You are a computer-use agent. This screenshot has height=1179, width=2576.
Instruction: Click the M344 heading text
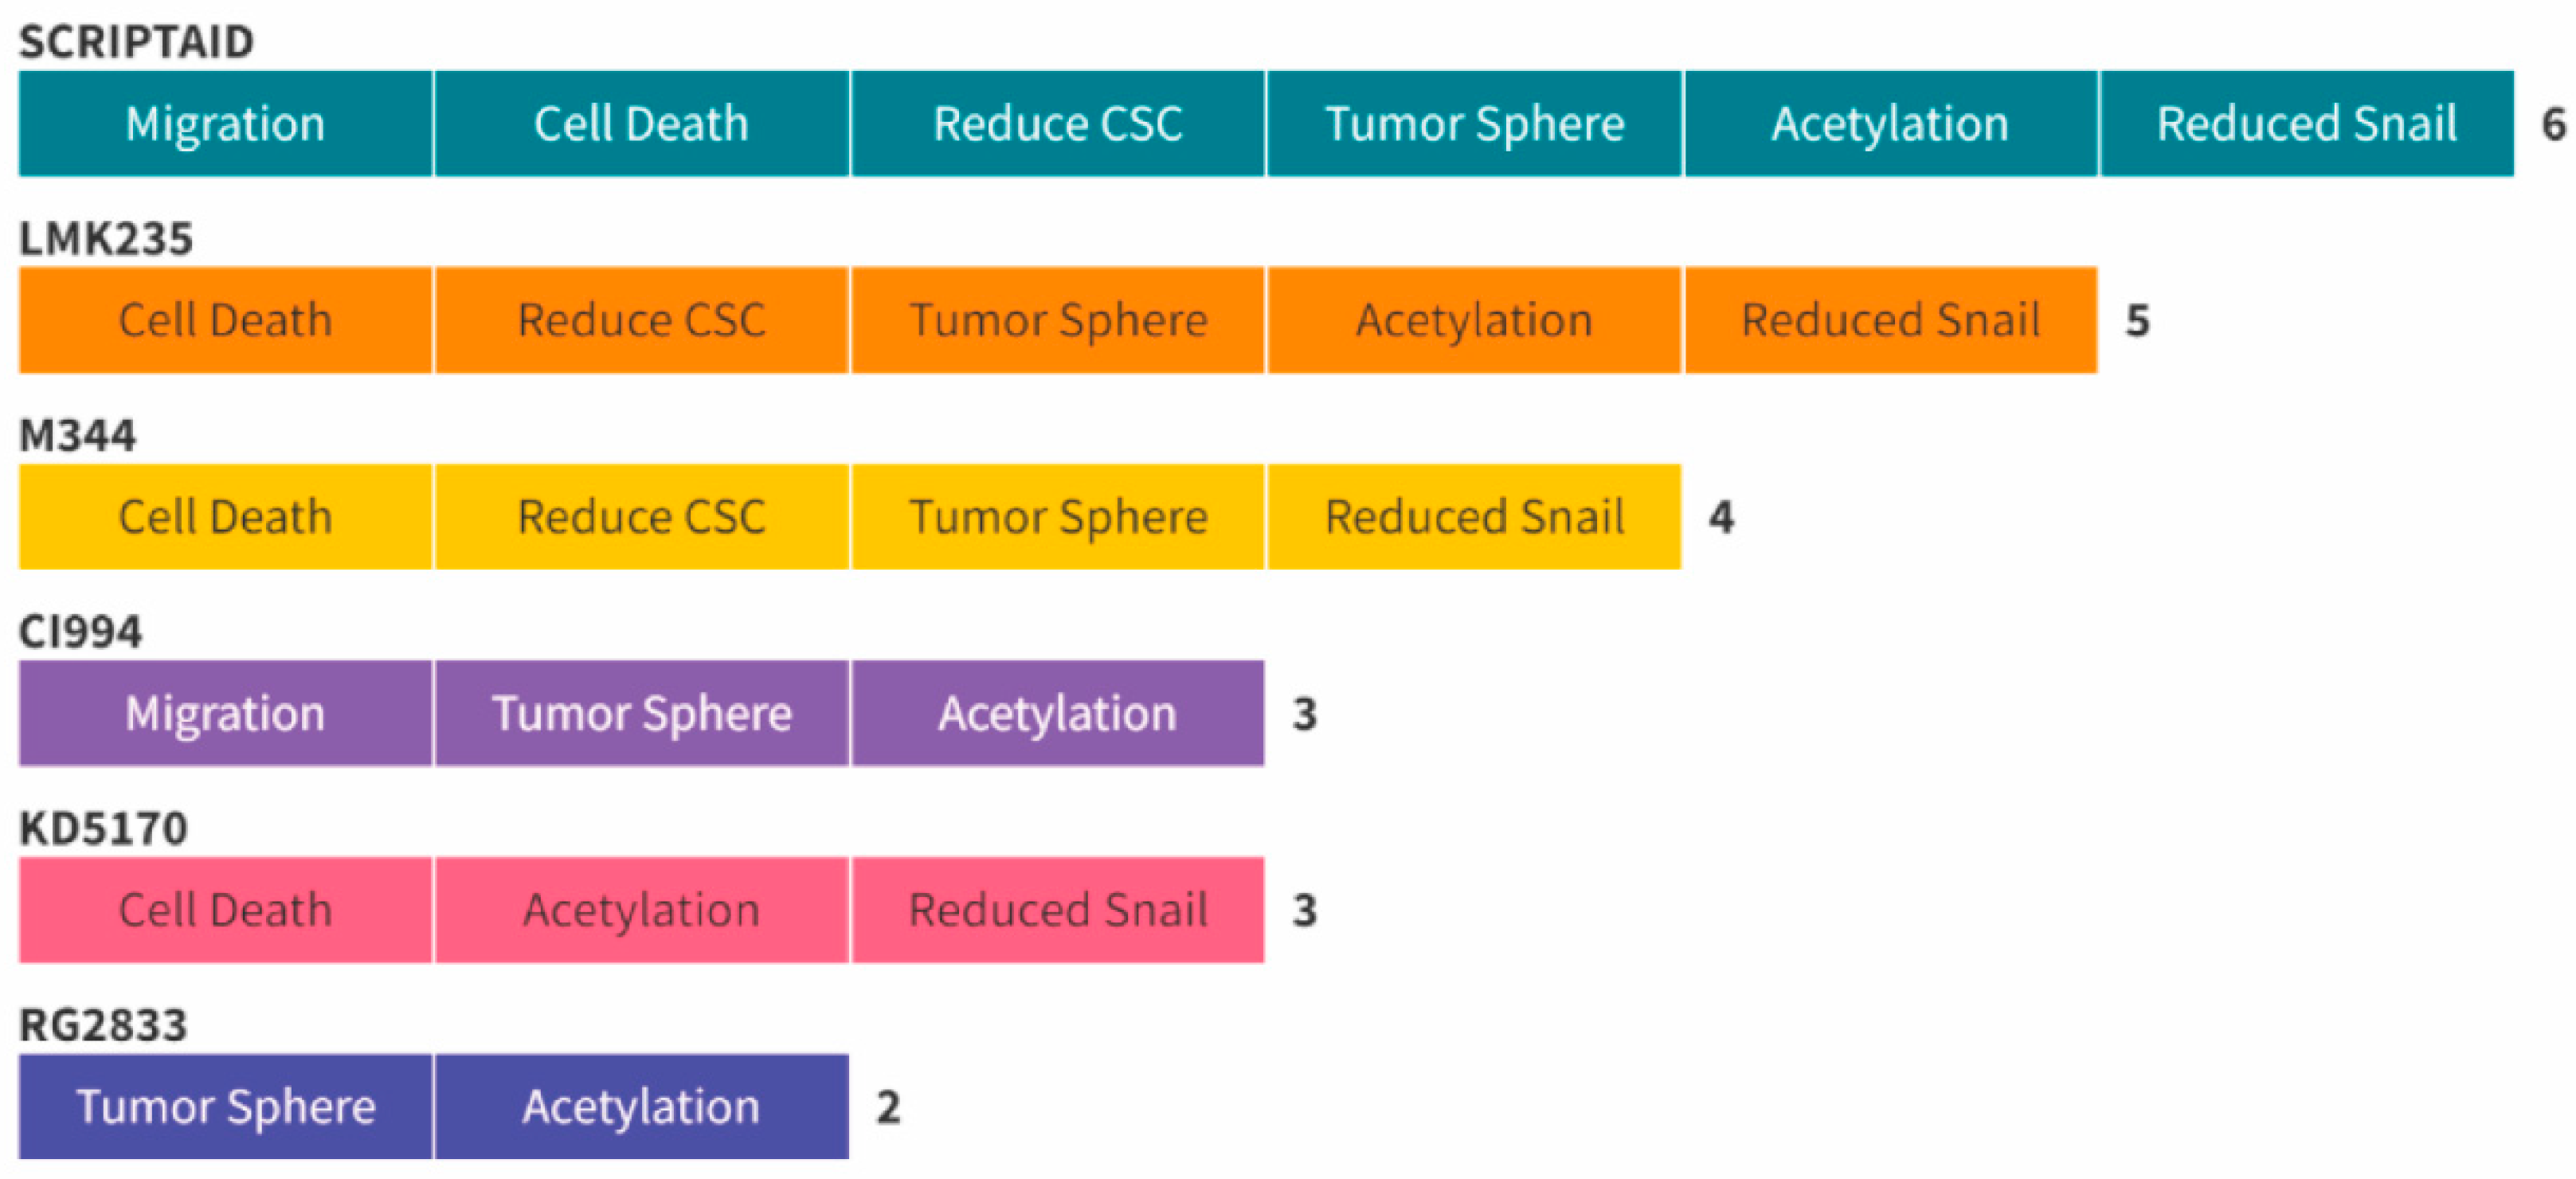pos(78,436)
